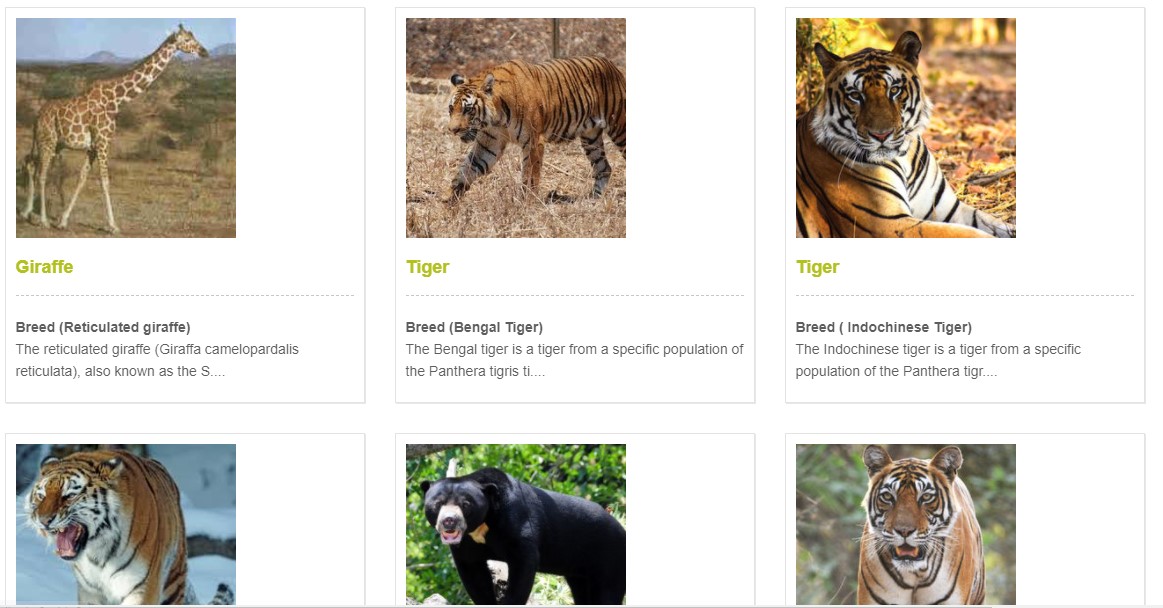Image resolution: width=1163 pixels, height=608 pixels.
Task: Click the Breed (Reticulated giraffe) heading
Action: point(105,325)
